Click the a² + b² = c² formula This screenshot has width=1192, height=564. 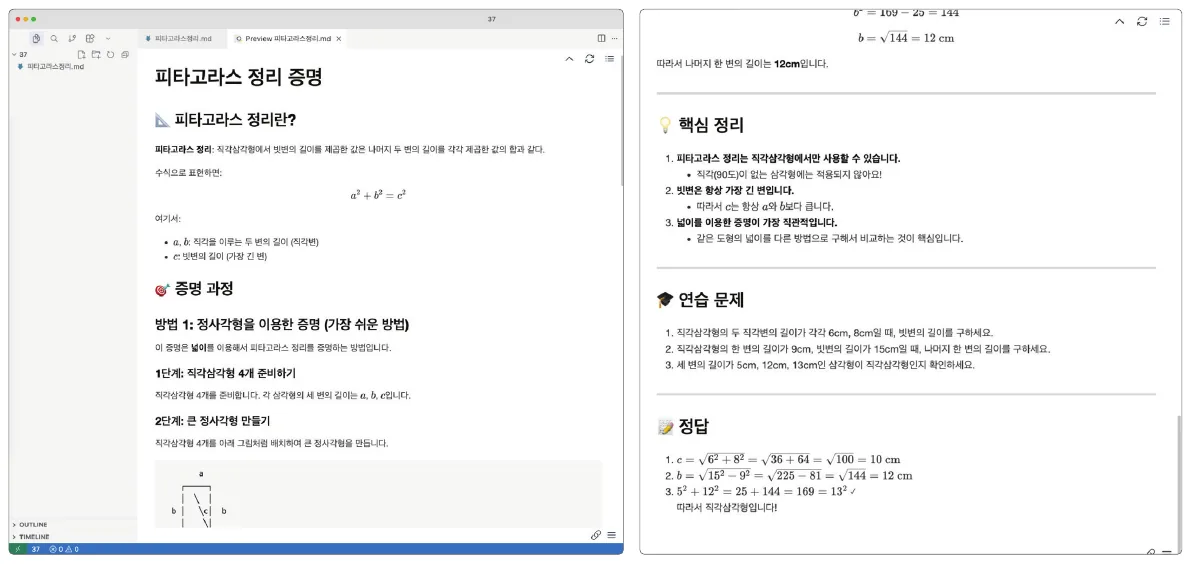[x=378, y=195]
